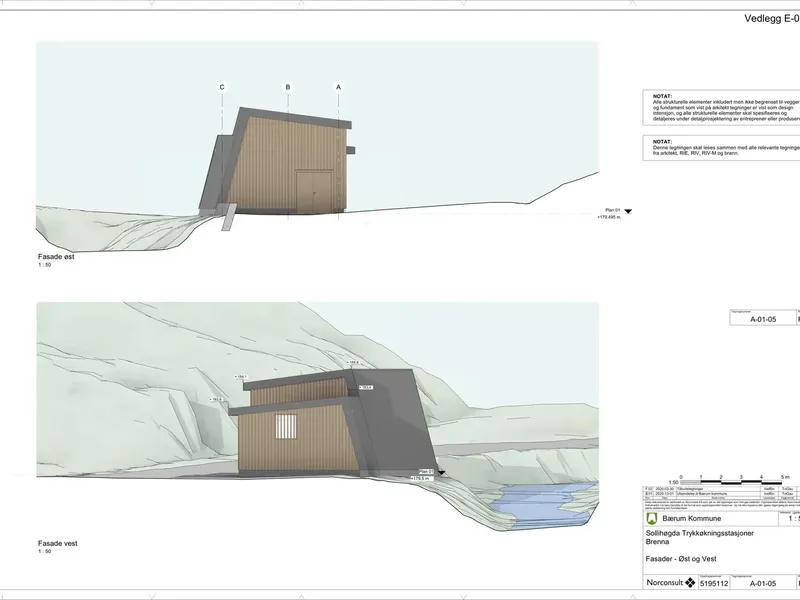Click the slatted window on west facade
800x600 pixels.
(x=286, y=427)
